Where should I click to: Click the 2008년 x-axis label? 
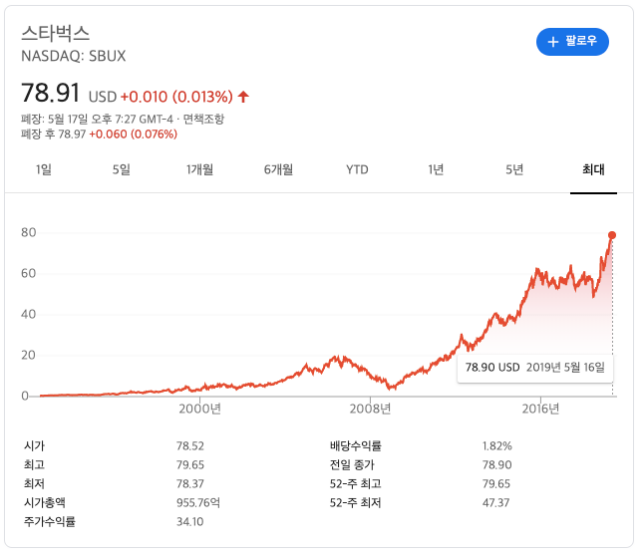pos(370,408)
